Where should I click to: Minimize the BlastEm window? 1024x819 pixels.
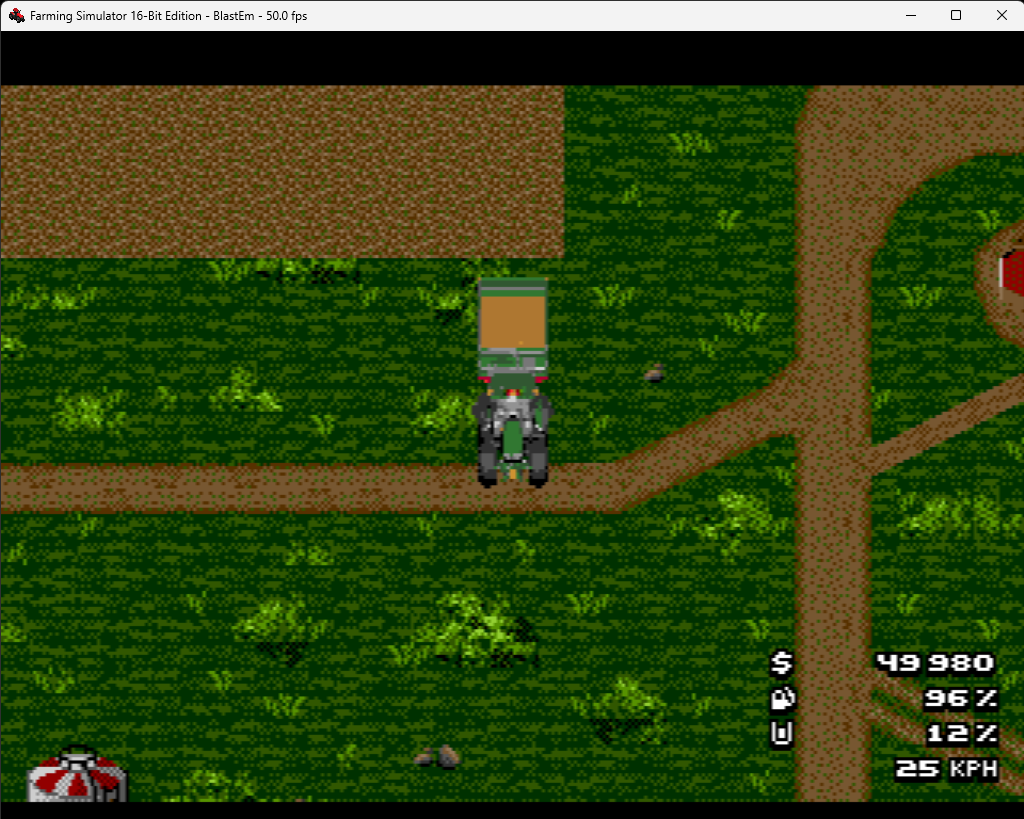click(911, 15)
